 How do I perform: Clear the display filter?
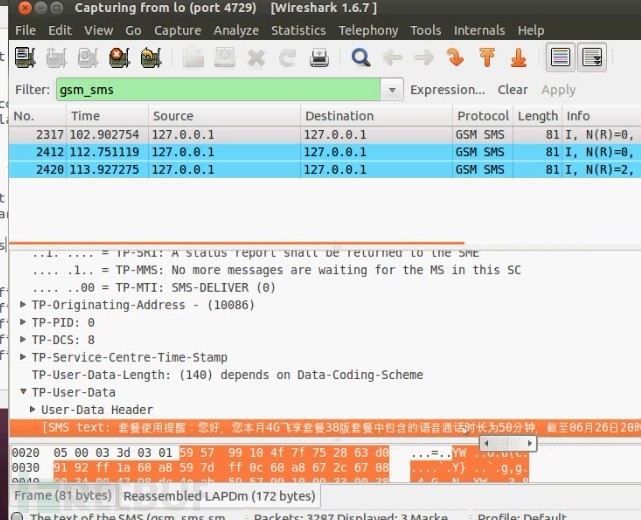click(x=512, y=90)
